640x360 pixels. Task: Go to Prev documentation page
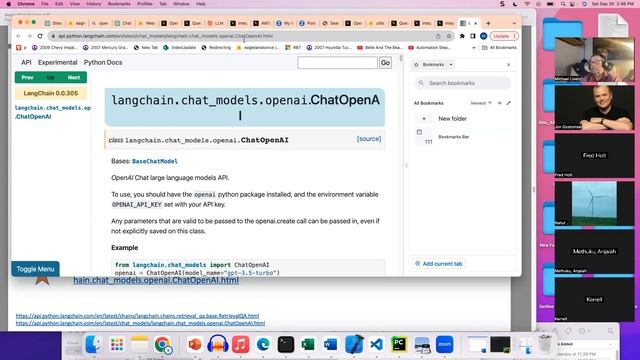pyautogui.click(x=27, y=78)
